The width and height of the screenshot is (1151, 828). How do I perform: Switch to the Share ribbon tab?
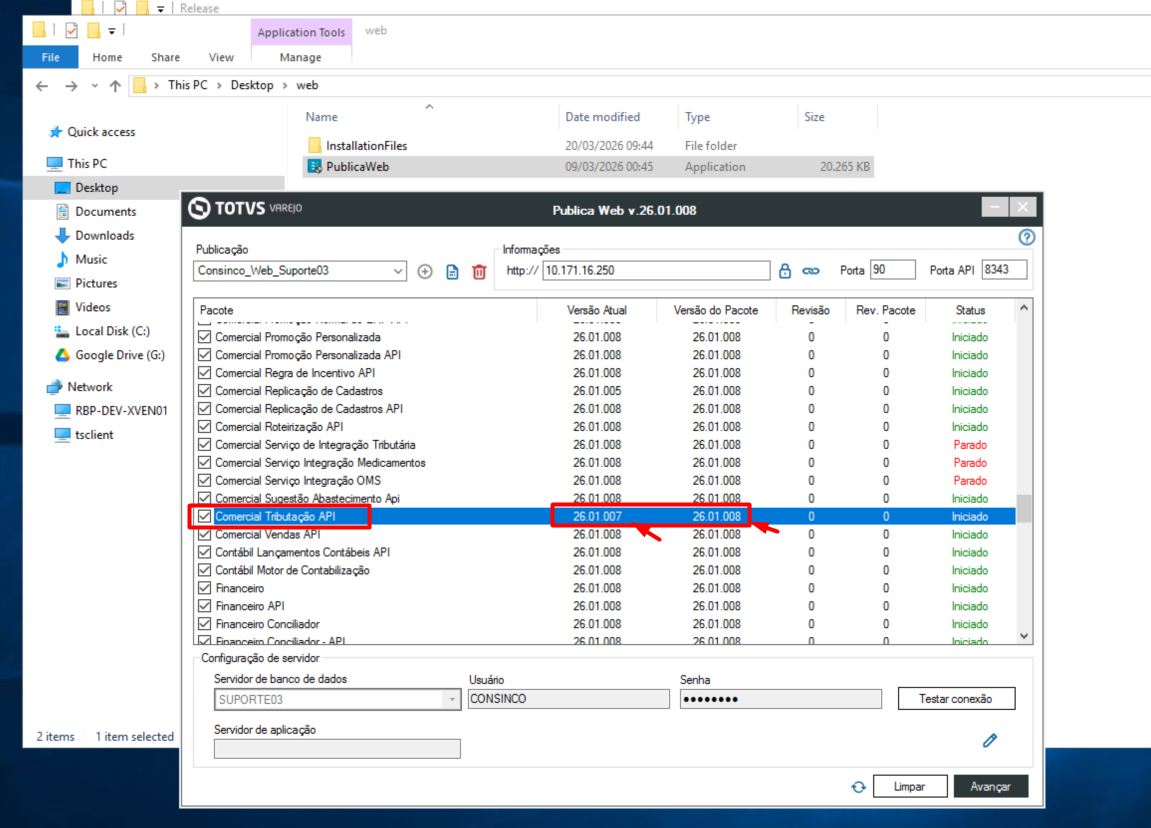(x=165, y=57)
